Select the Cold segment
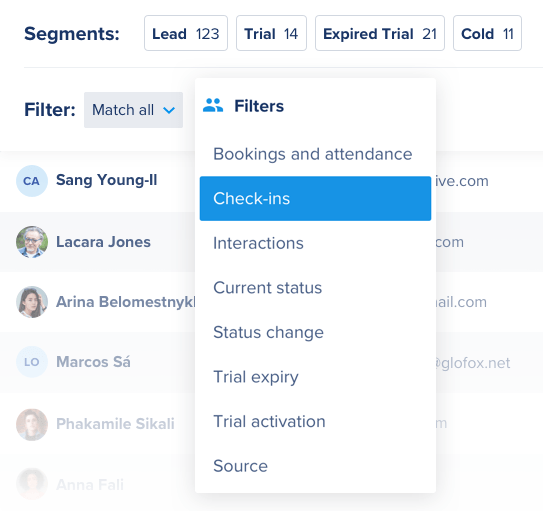Viewport: 543px width, 511px height. (487, 33)
